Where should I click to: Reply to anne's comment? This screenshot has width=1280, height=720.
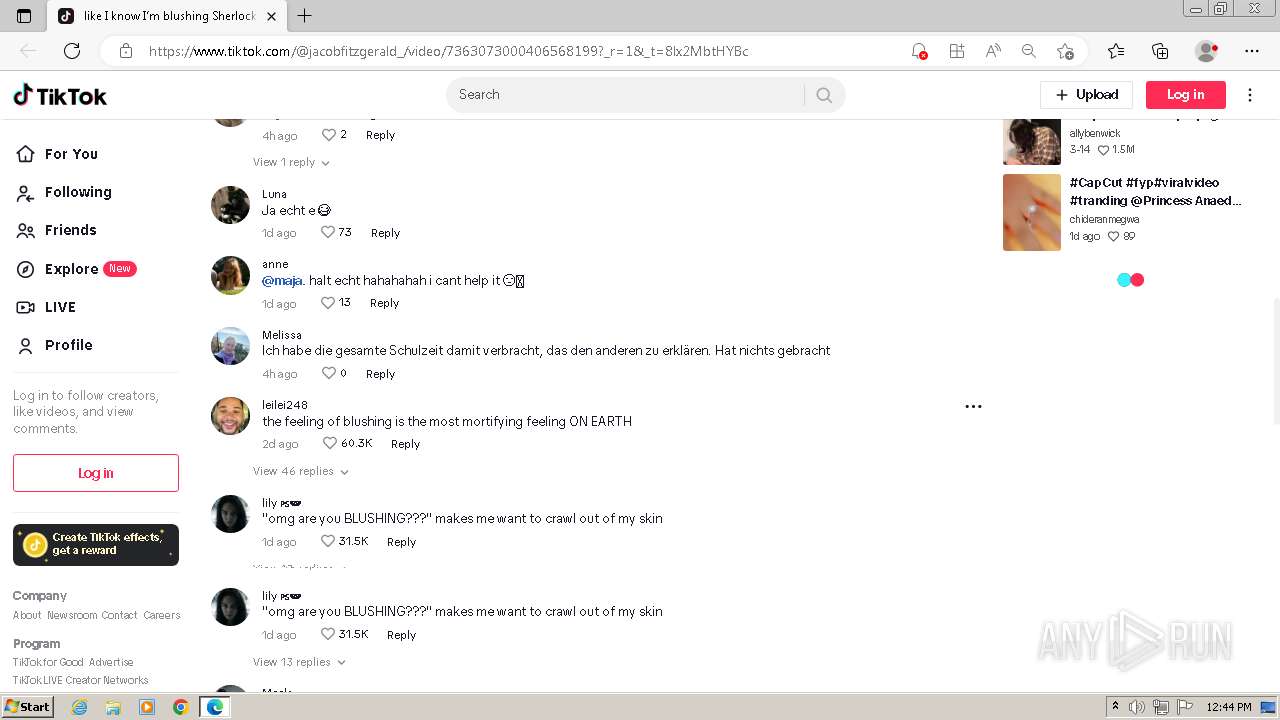[384, 303]
